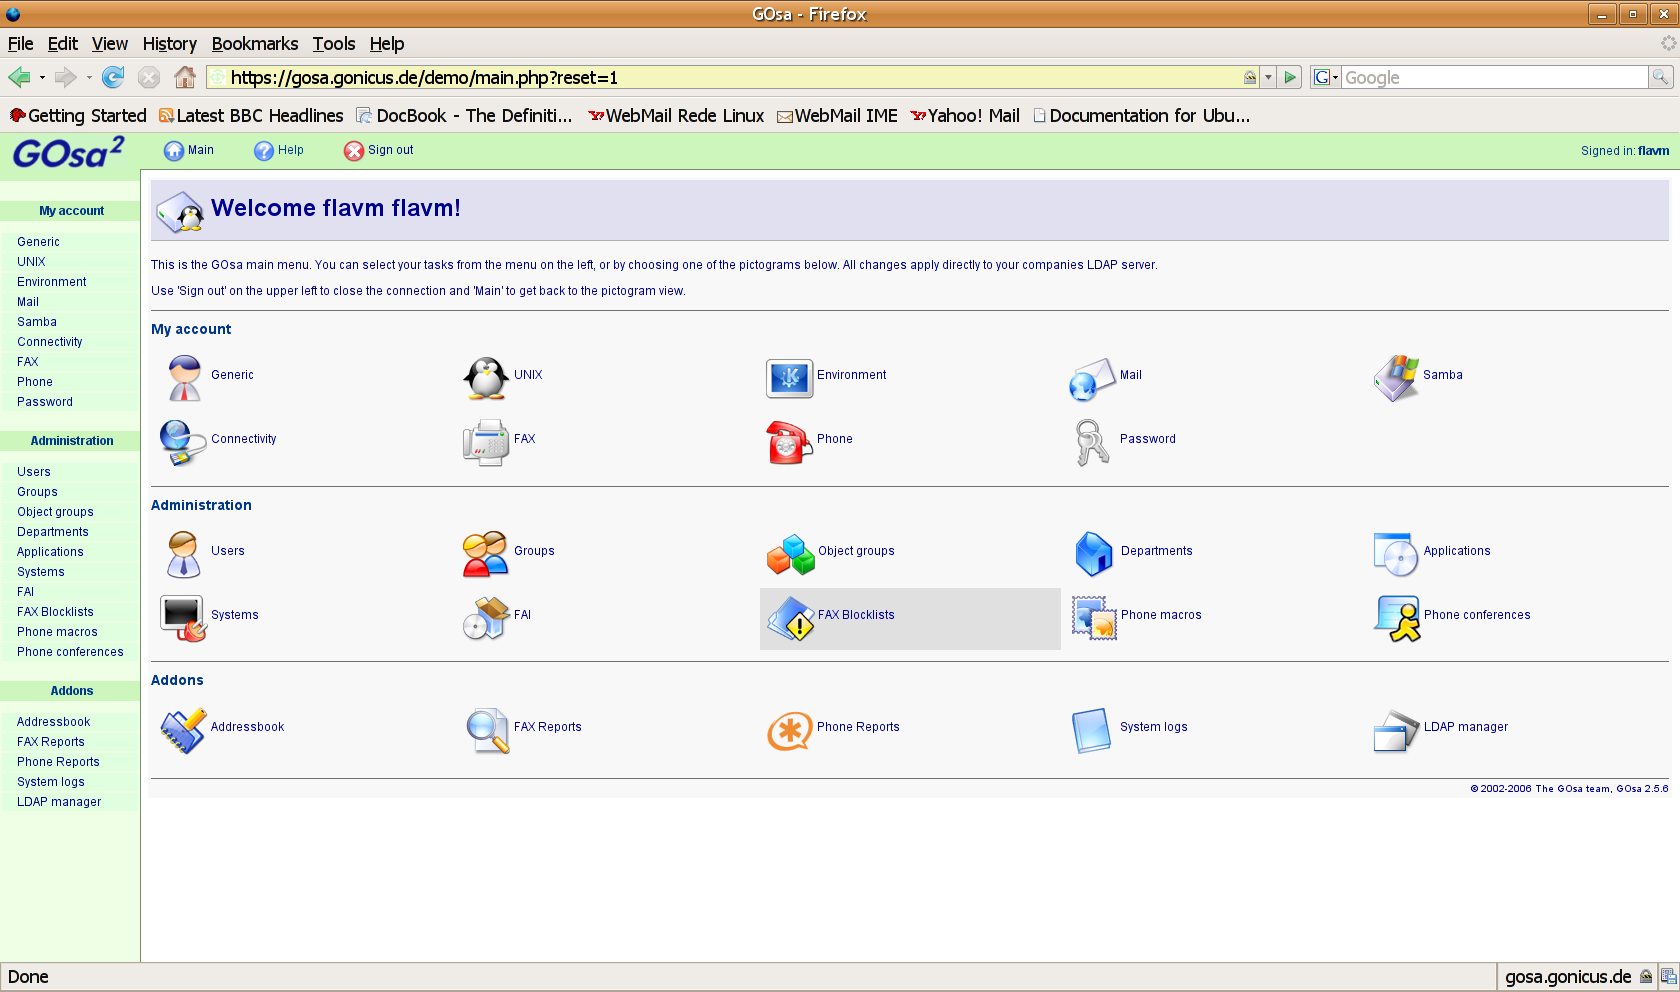This screenshot has height=992, width=1680.
Task: Click the Go arrow next to the URL
Action: coord(1290,77)
